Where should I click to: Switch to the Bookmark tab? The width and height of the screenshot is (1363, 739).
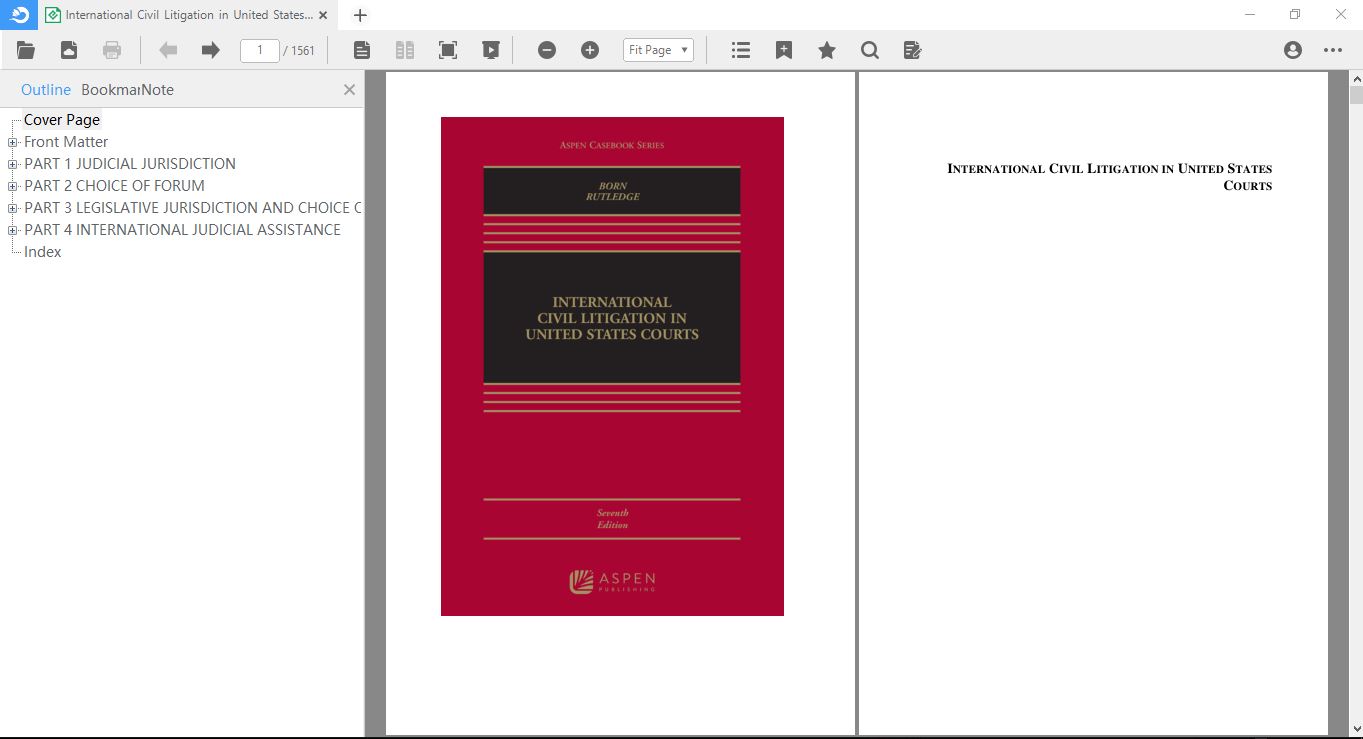(109, 89)
